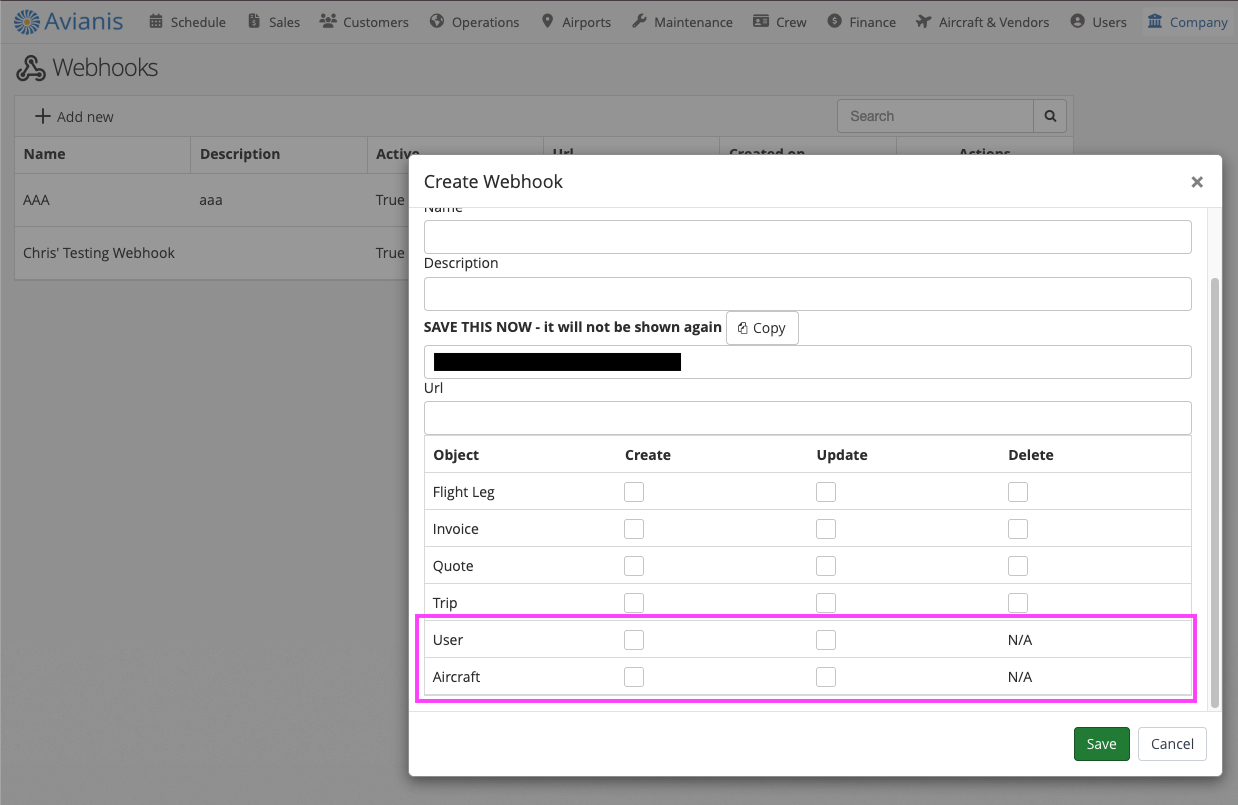Click the search magnifier icon button
This screenshot has height=805, width=1238.
[x=1050, y=116]
